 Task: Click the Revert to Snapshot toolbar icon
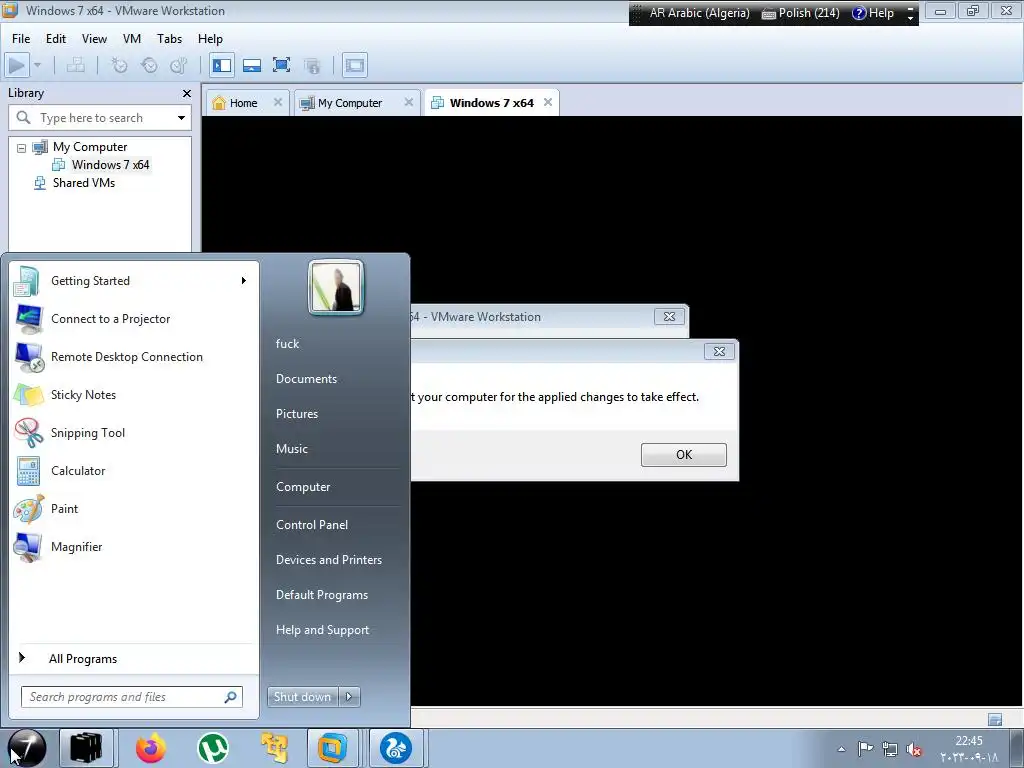tap(149, 65)
